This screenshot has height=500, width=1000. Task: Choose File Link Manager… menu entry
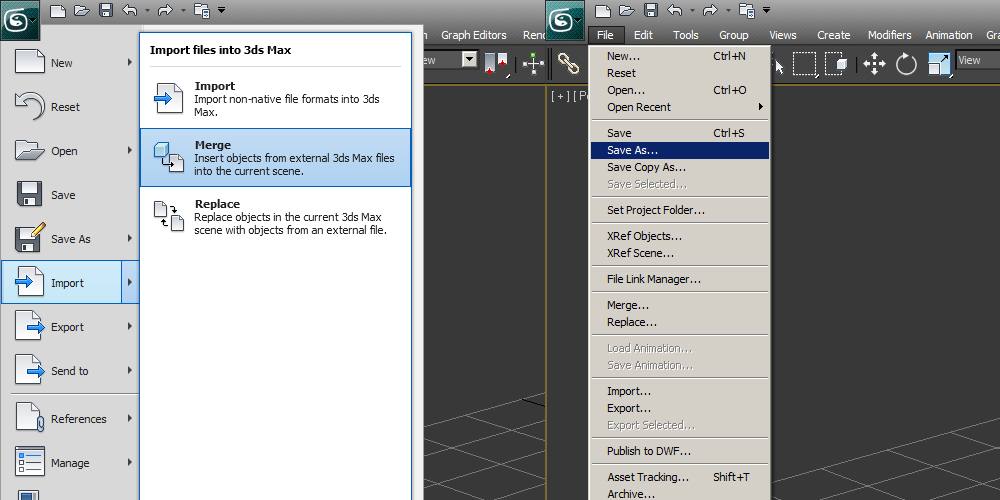[x=680, y=279]
